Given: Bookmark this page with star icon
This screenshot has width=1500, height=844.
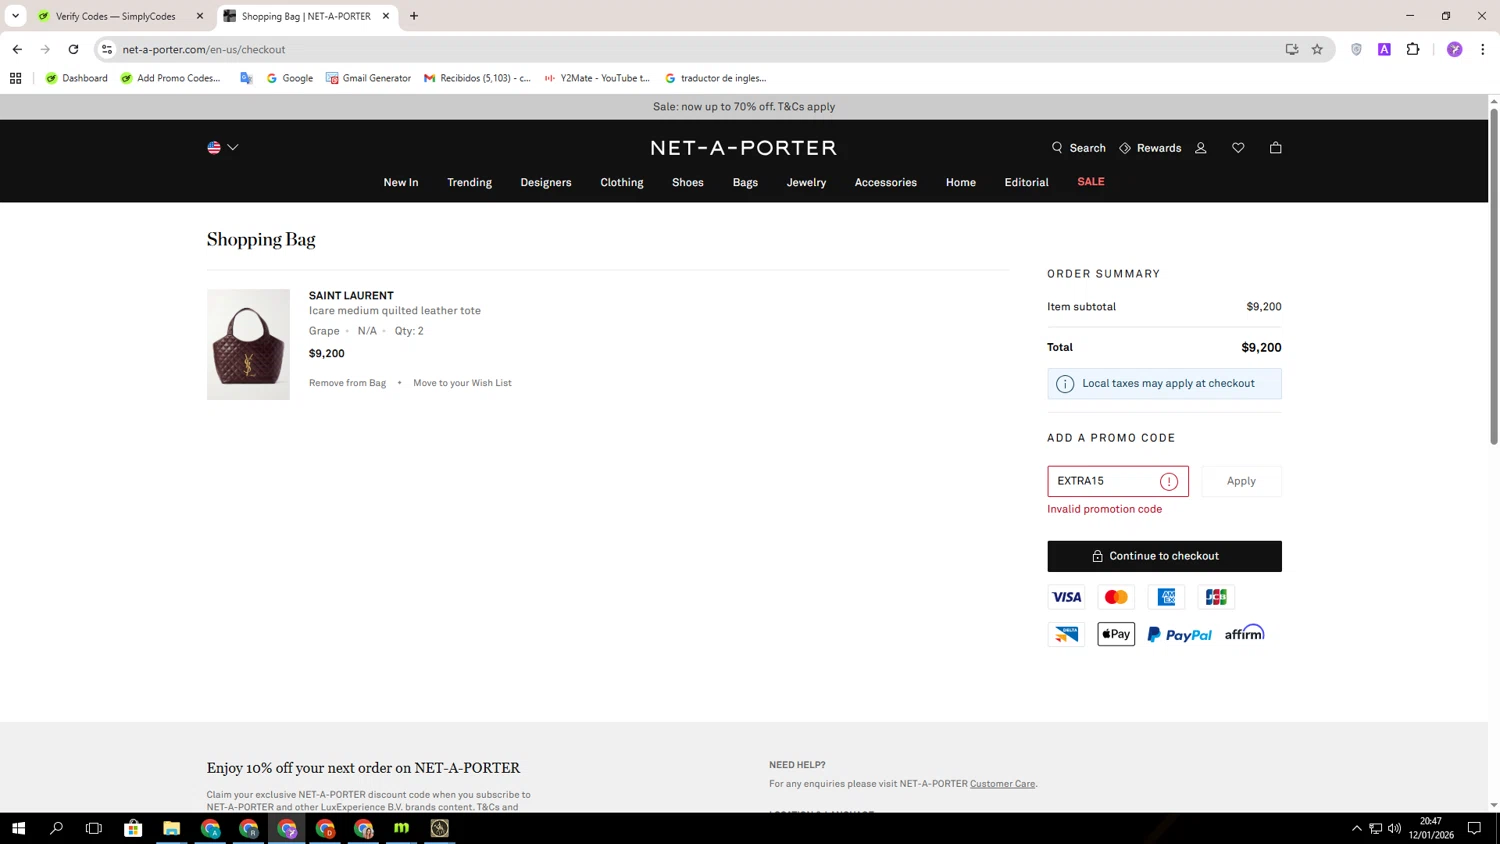Looking at the screenshot, I should pos(1317,49).
